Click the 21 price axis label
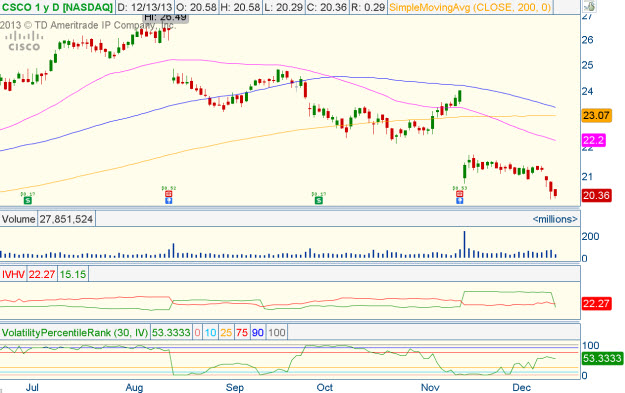The width and height of the screenshot is (625, 393). click(x=588, y=177)
